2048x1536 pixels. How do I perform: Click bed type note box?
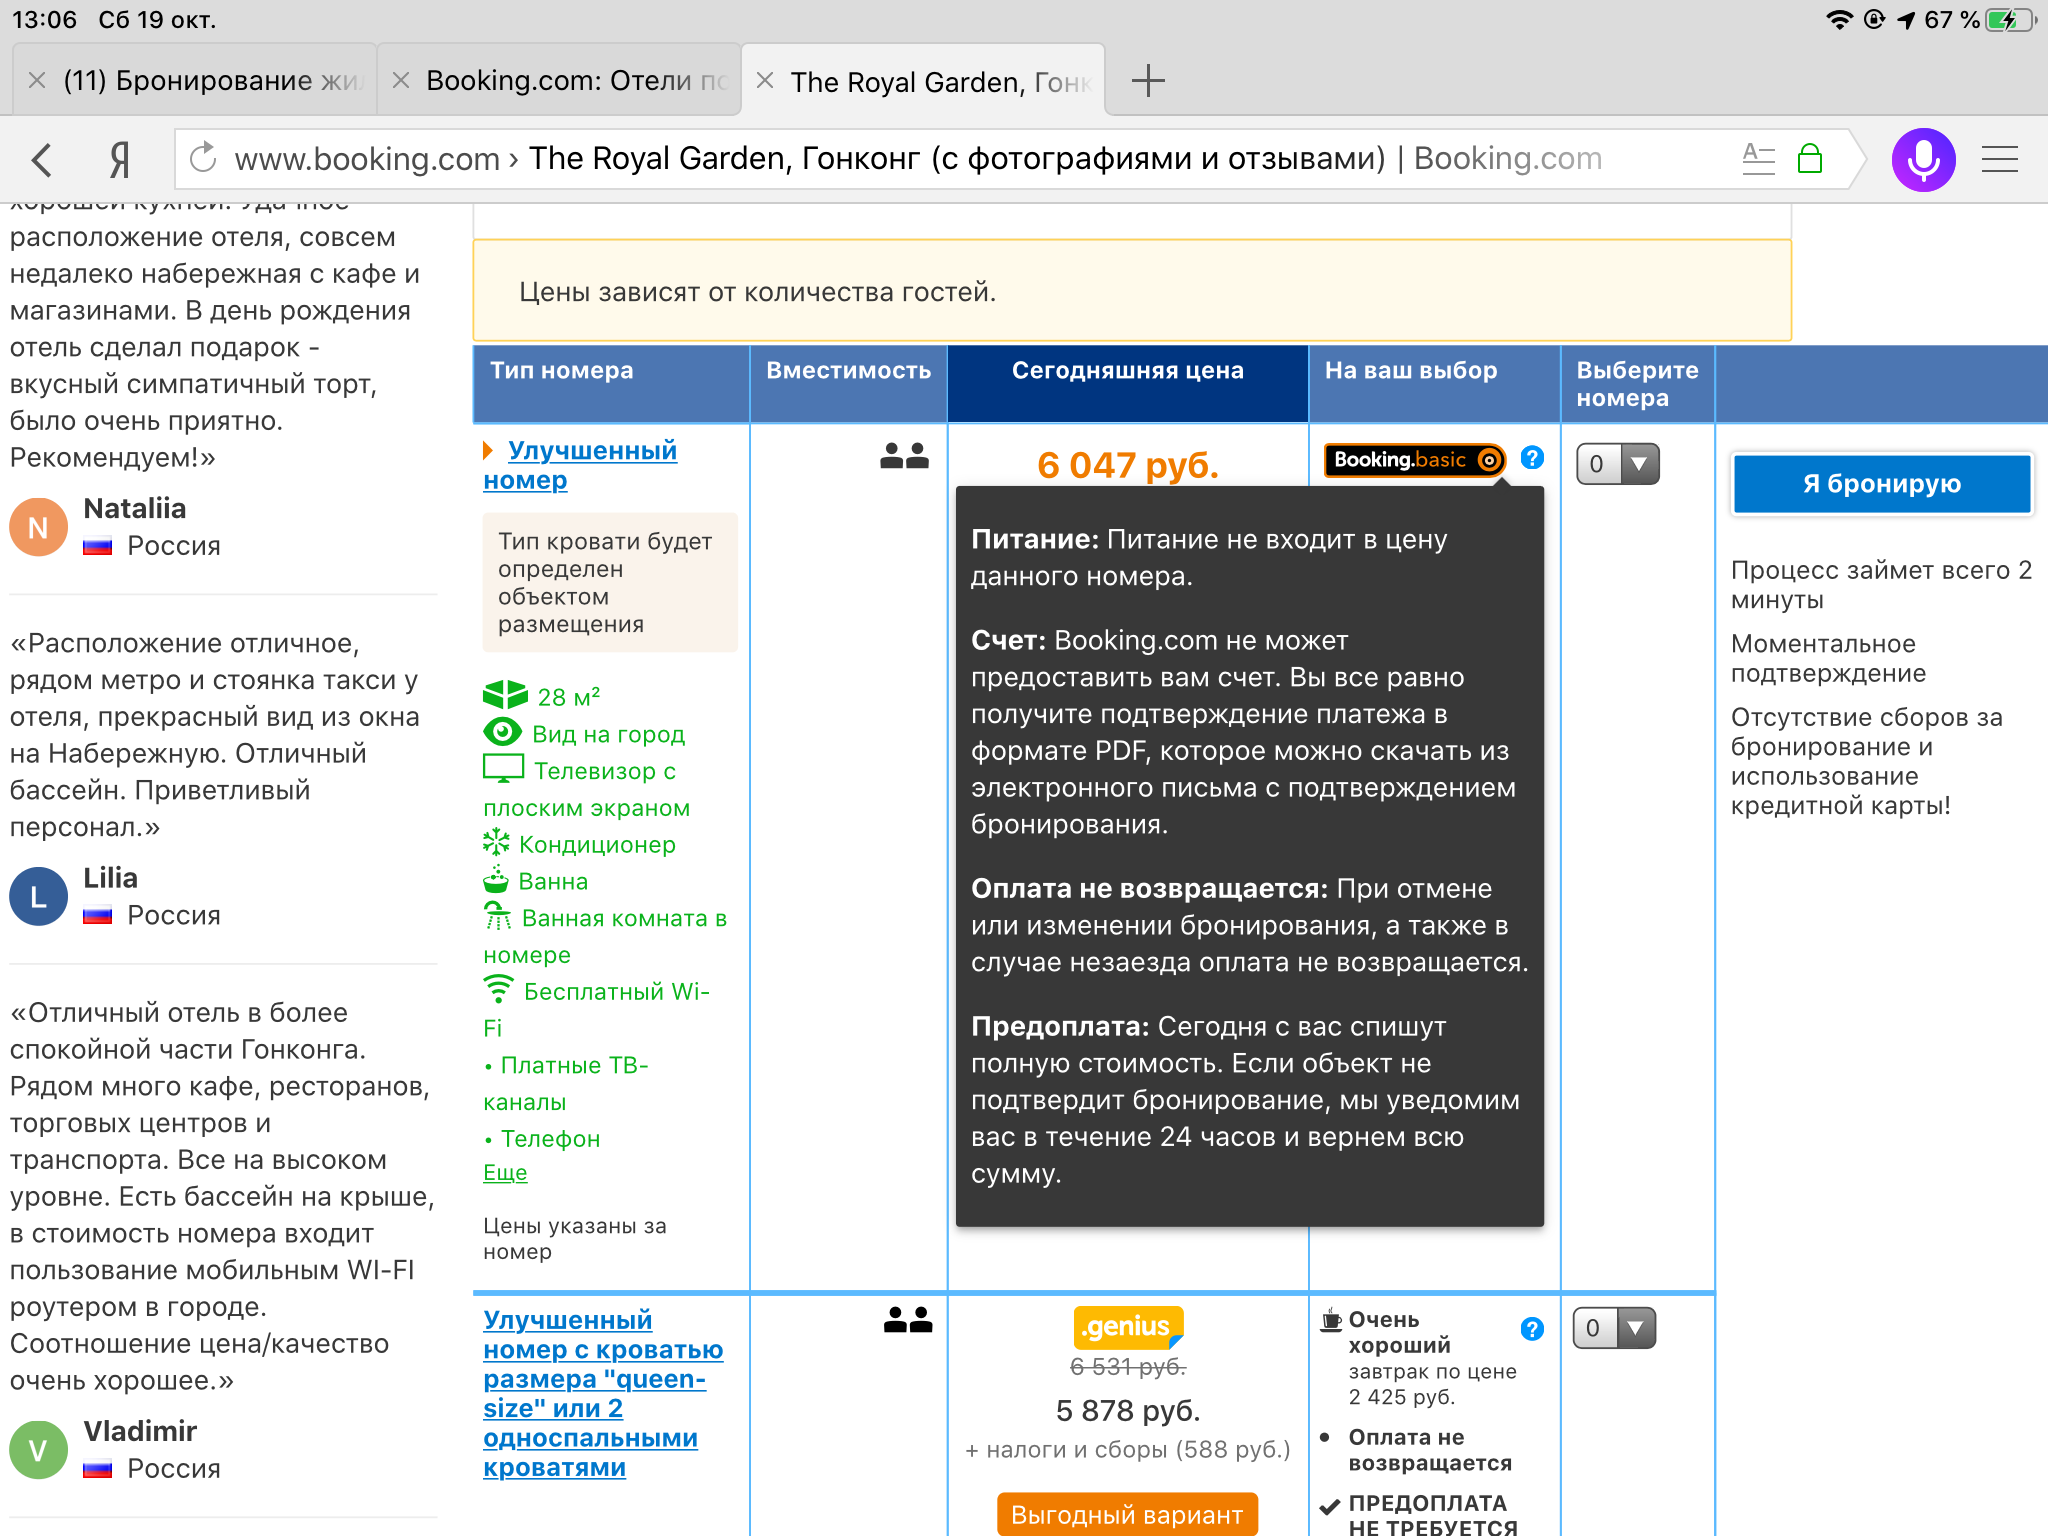click(x=610, y=582)
